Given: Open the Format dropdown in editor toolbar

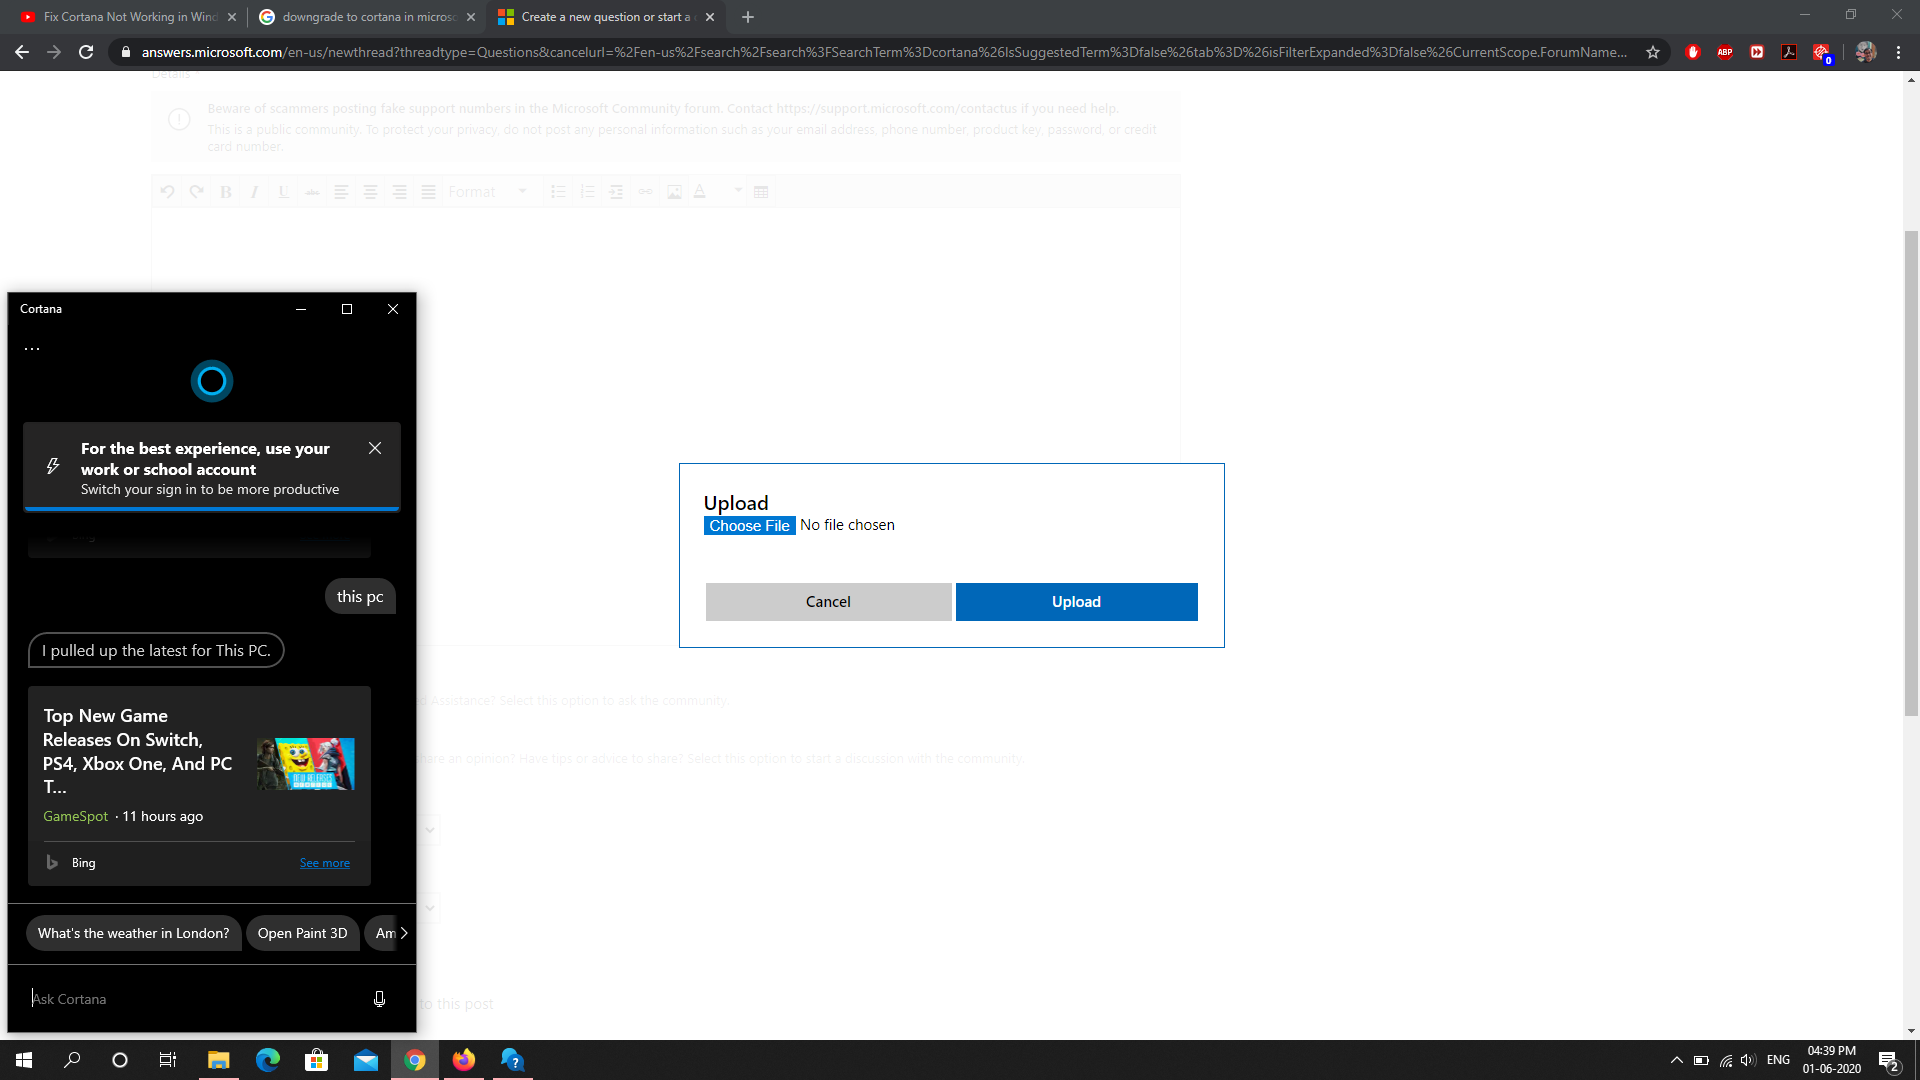Looking at the screenshot, I should (488, 192).
